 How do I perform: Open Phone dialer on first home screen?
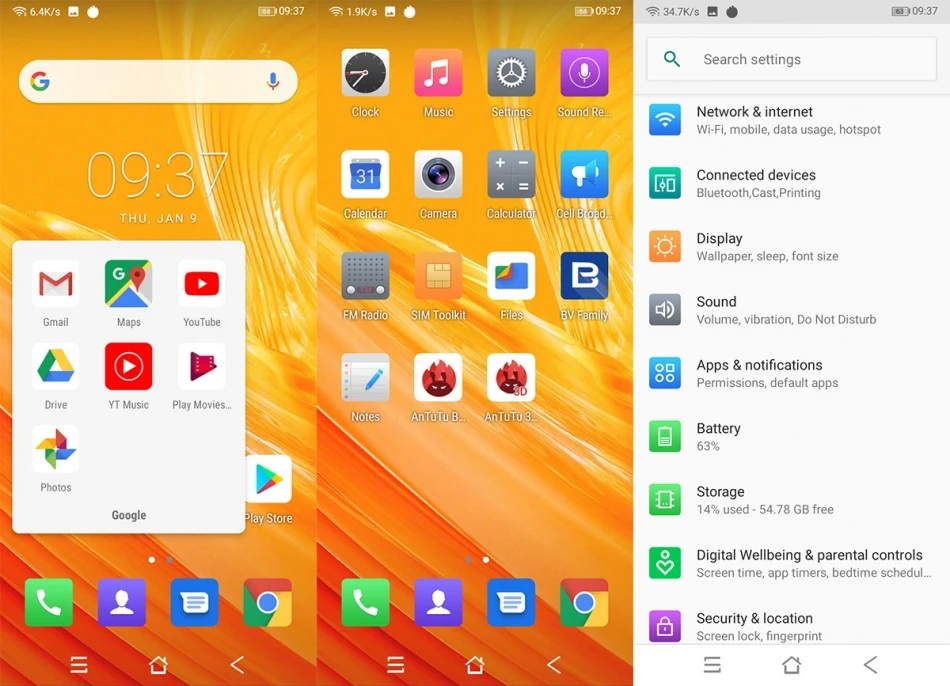[49, 602]
